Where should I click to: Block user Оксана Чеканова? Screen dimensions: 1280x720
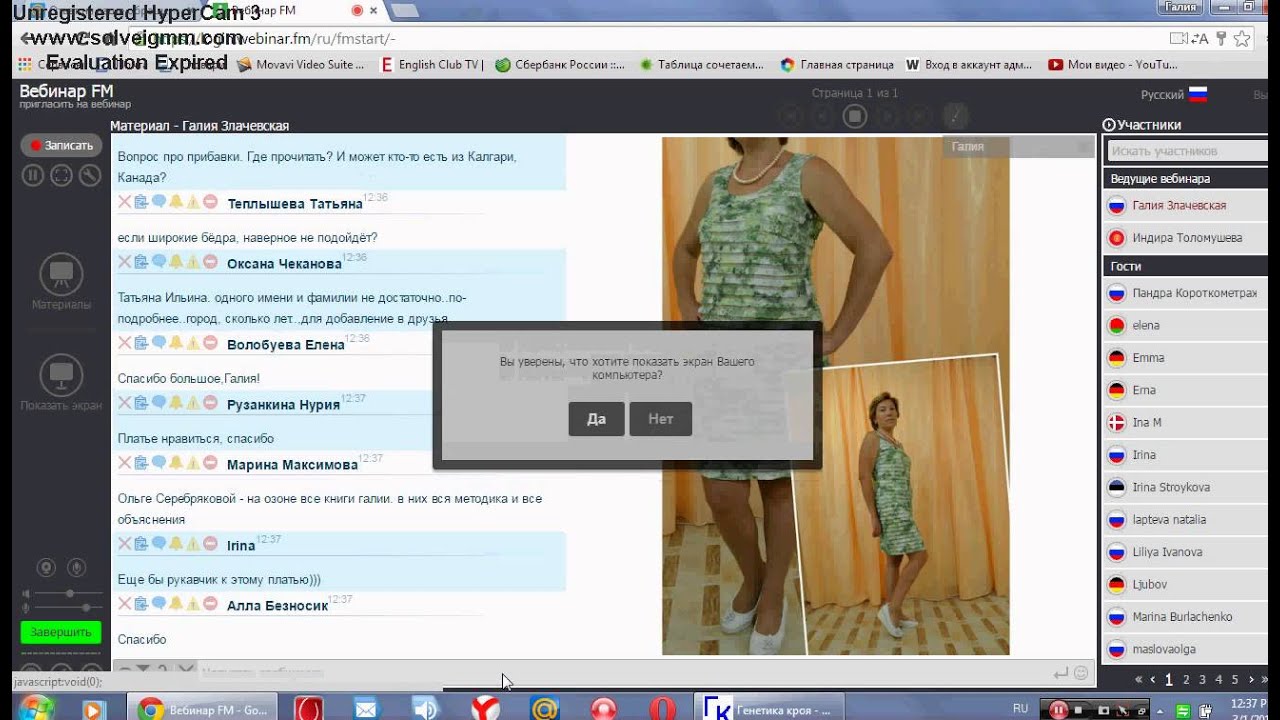(x=210, y=262)
